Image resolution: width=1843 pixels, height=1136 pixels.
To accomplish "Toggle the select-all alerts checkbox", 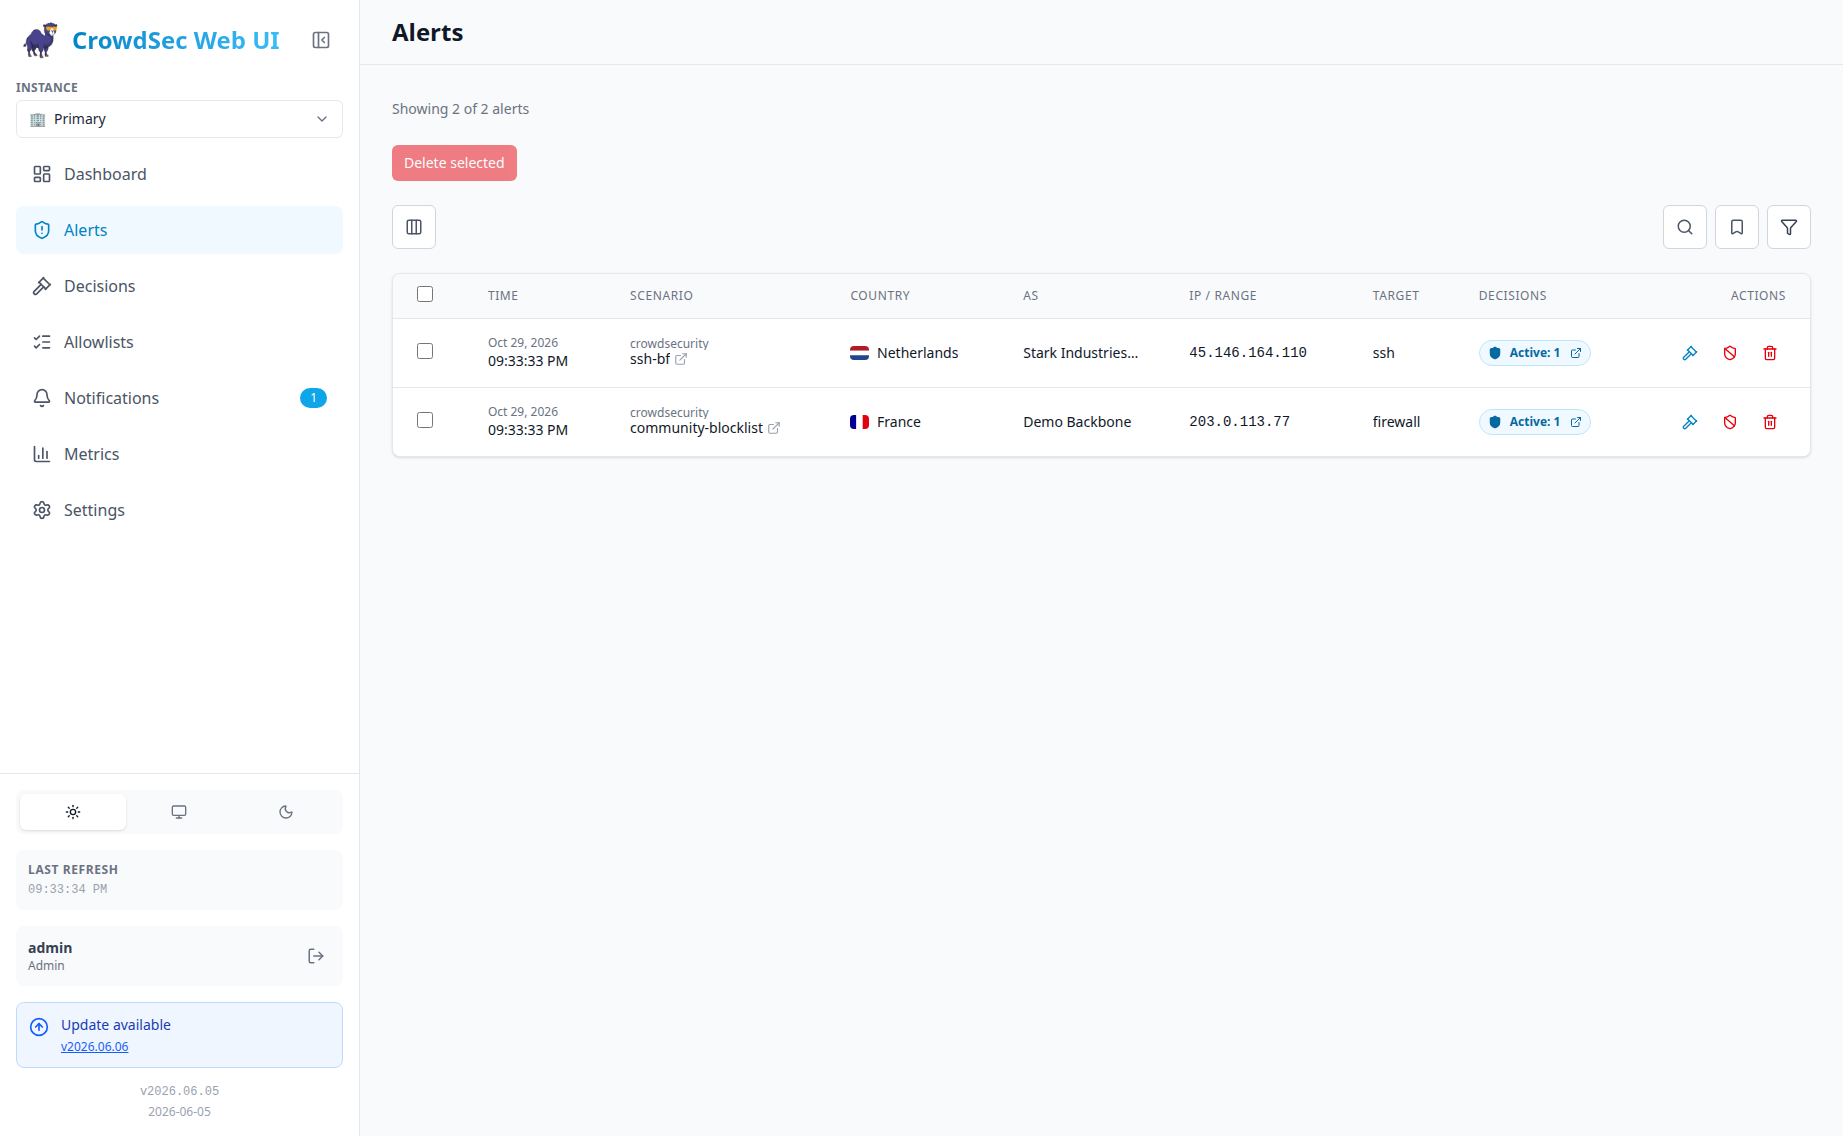I will [425, 294].
